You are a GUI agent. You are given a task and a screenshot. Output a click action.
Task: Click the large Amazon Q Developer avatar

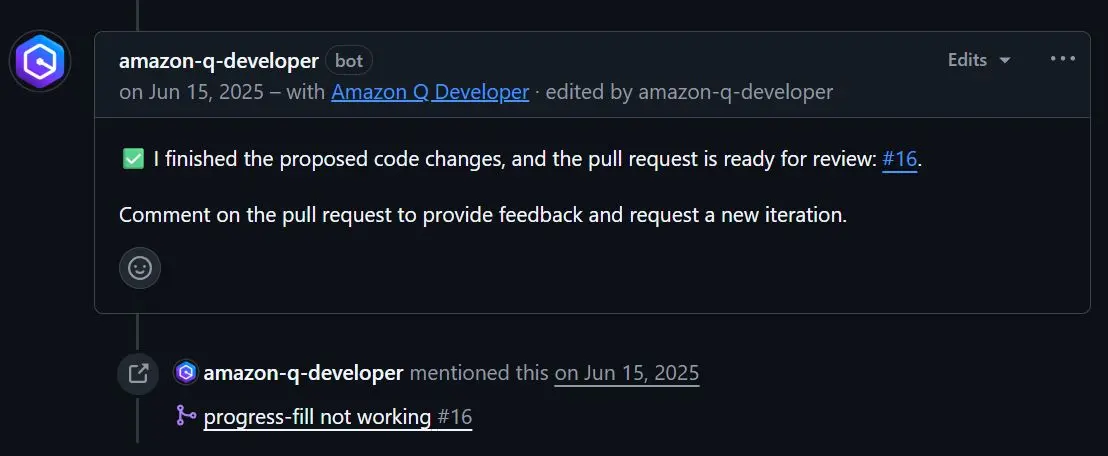tap(40, 62)
